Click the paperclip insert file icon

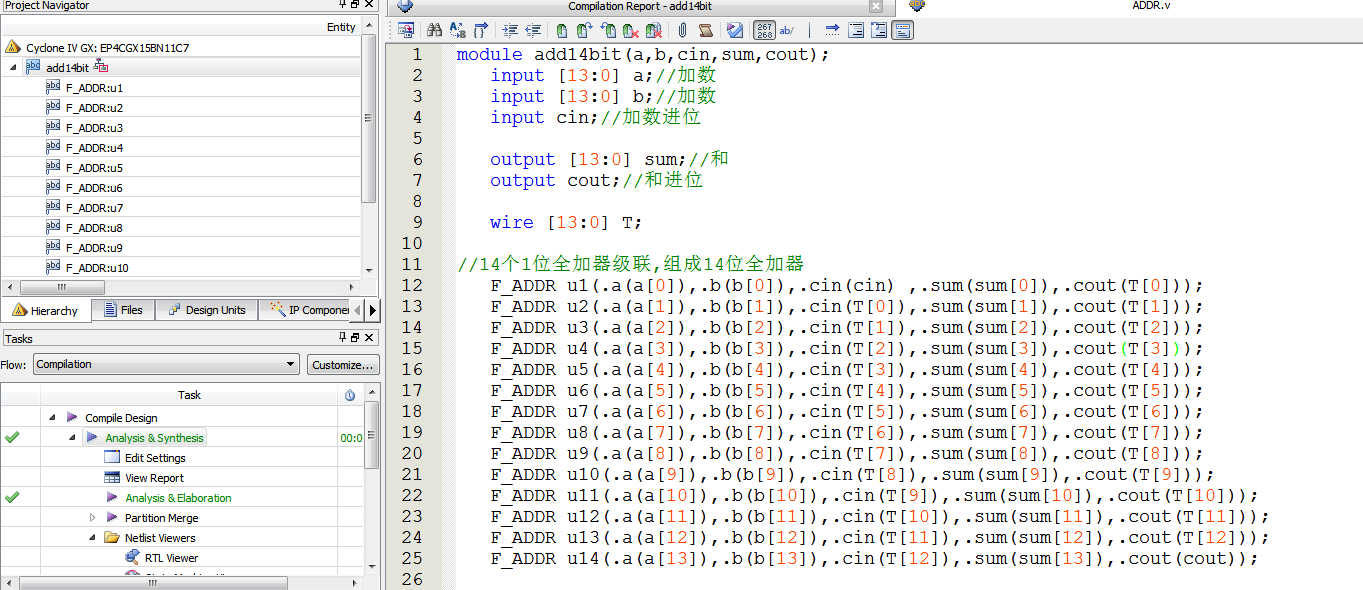coord(682,30)
